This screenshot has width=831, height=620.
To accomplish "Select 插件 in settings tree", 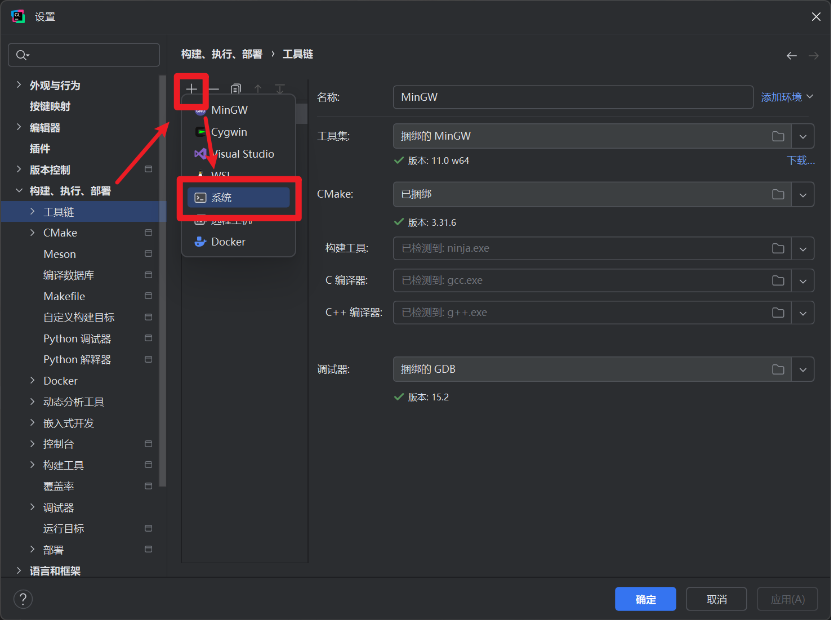I will click(40, 149).
